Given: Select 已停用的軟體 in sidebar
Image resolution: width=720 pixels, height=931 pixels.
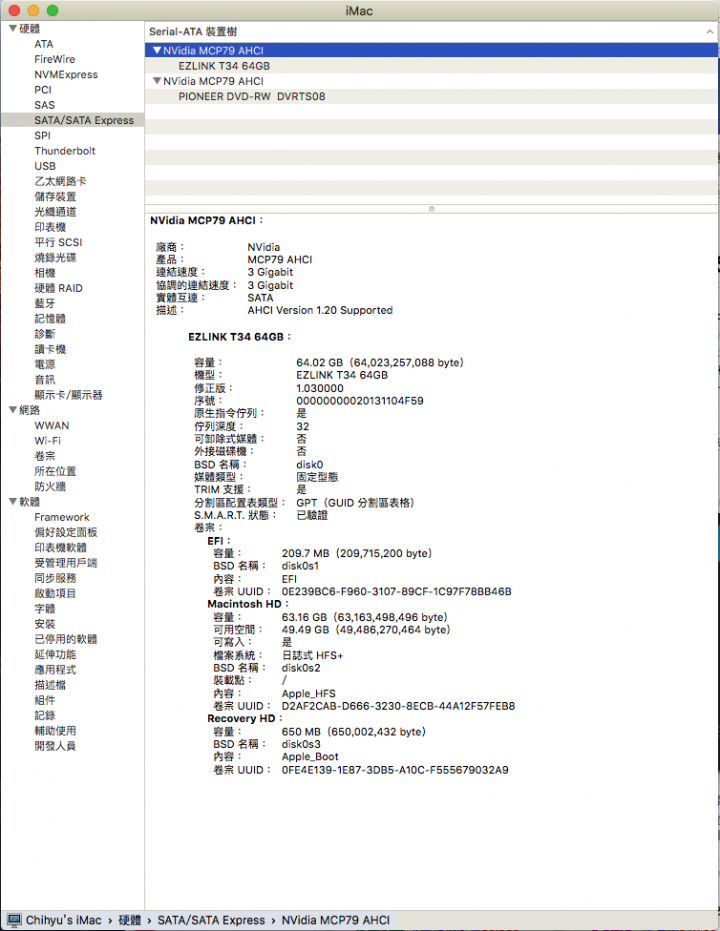Looking at the screenshot, I should click(x=66, y=639).
